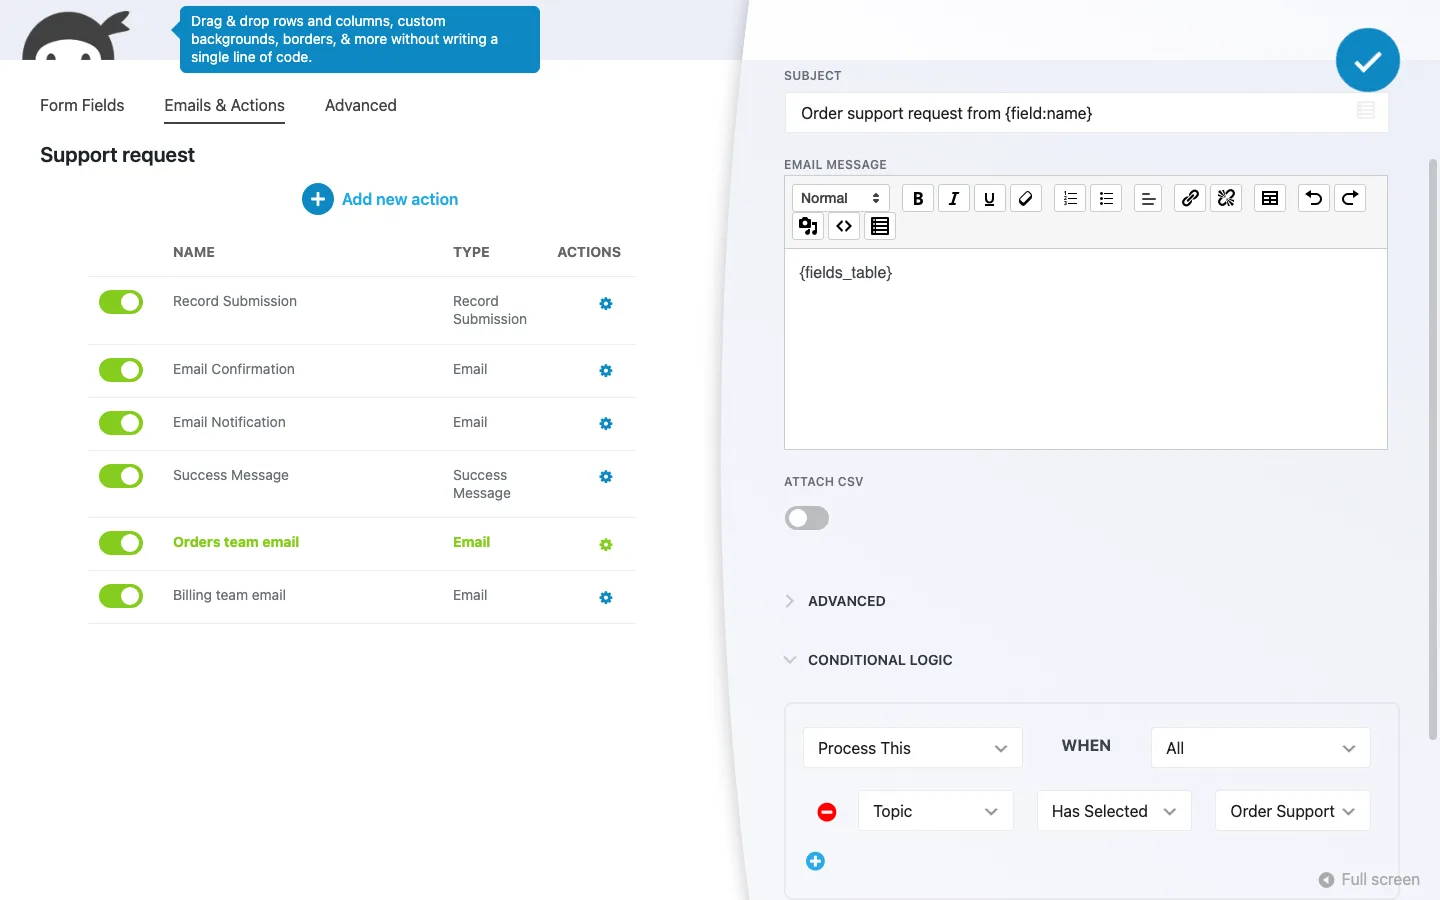1440x900 pixels.
Task: Disable the Record Submission action toggle
Action: click(x=121, y=302)
